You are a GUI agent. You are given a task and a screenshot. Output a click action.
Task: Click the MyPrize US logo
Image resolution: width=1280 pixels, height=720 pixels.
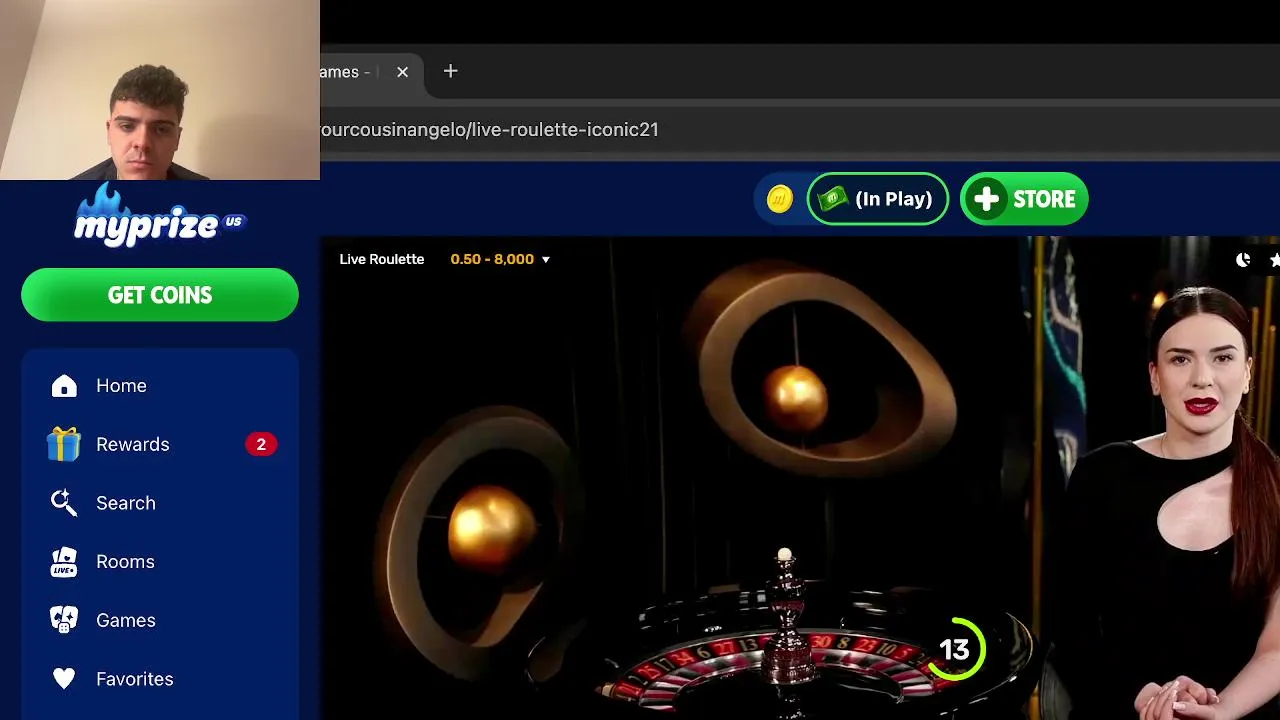159,215
